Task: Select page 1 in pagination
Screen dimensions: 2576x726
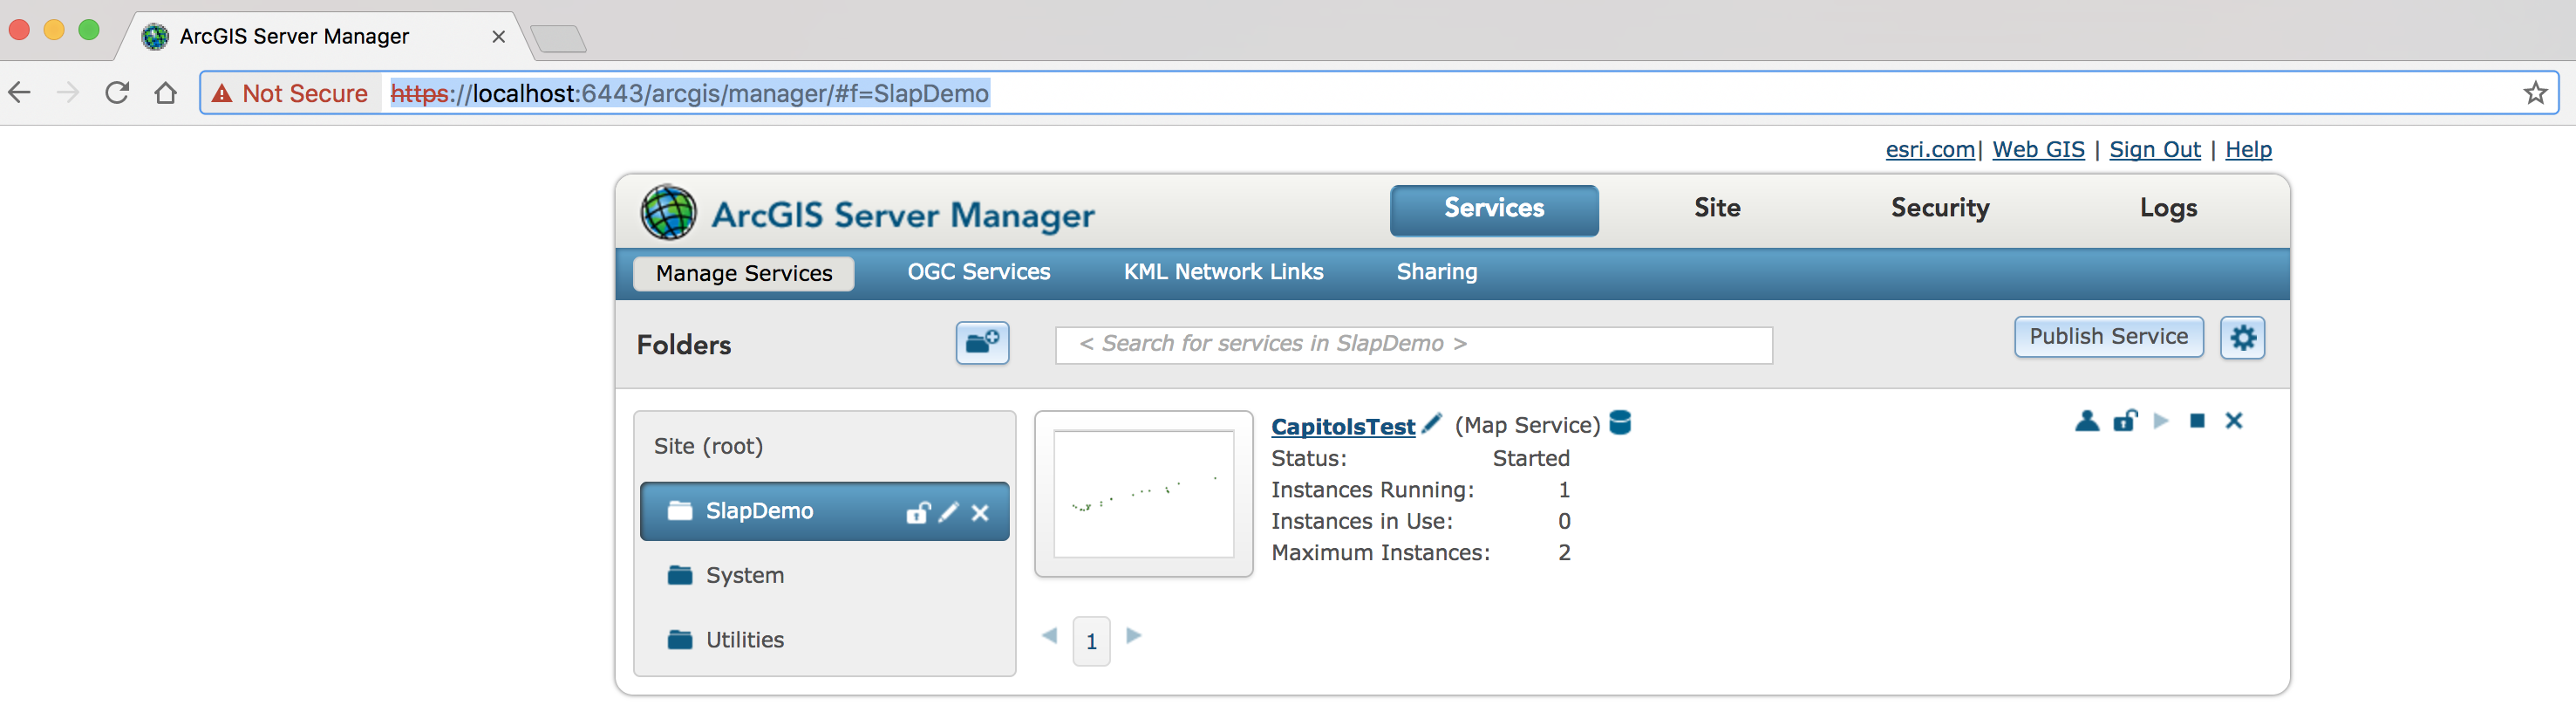Action: pos(1091,641)
